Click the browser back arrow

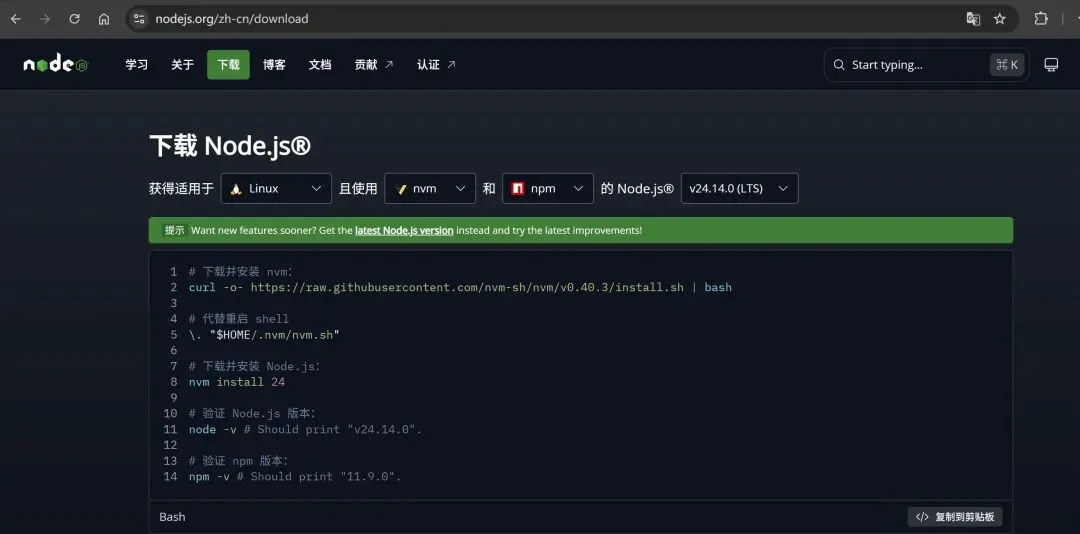pyautogui.click(x=15, y=19)
